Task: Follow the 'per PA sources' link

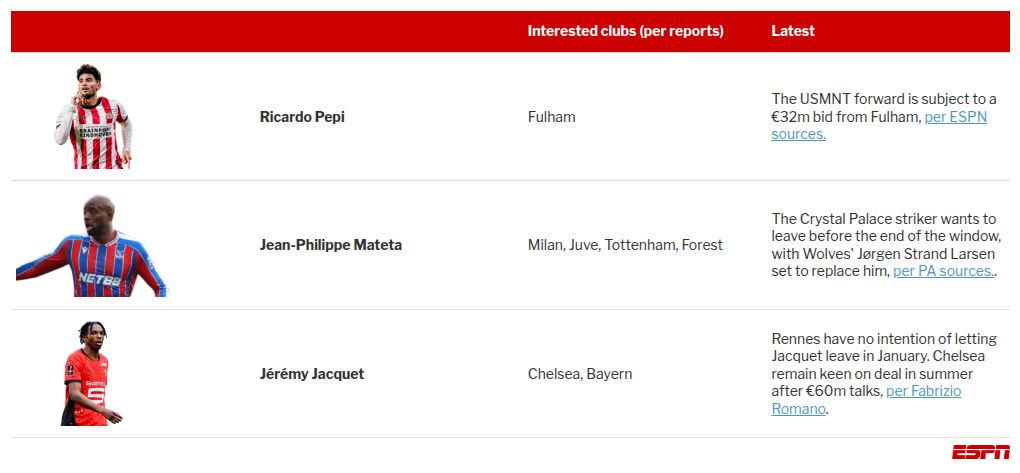Action: tap(943, 271)
